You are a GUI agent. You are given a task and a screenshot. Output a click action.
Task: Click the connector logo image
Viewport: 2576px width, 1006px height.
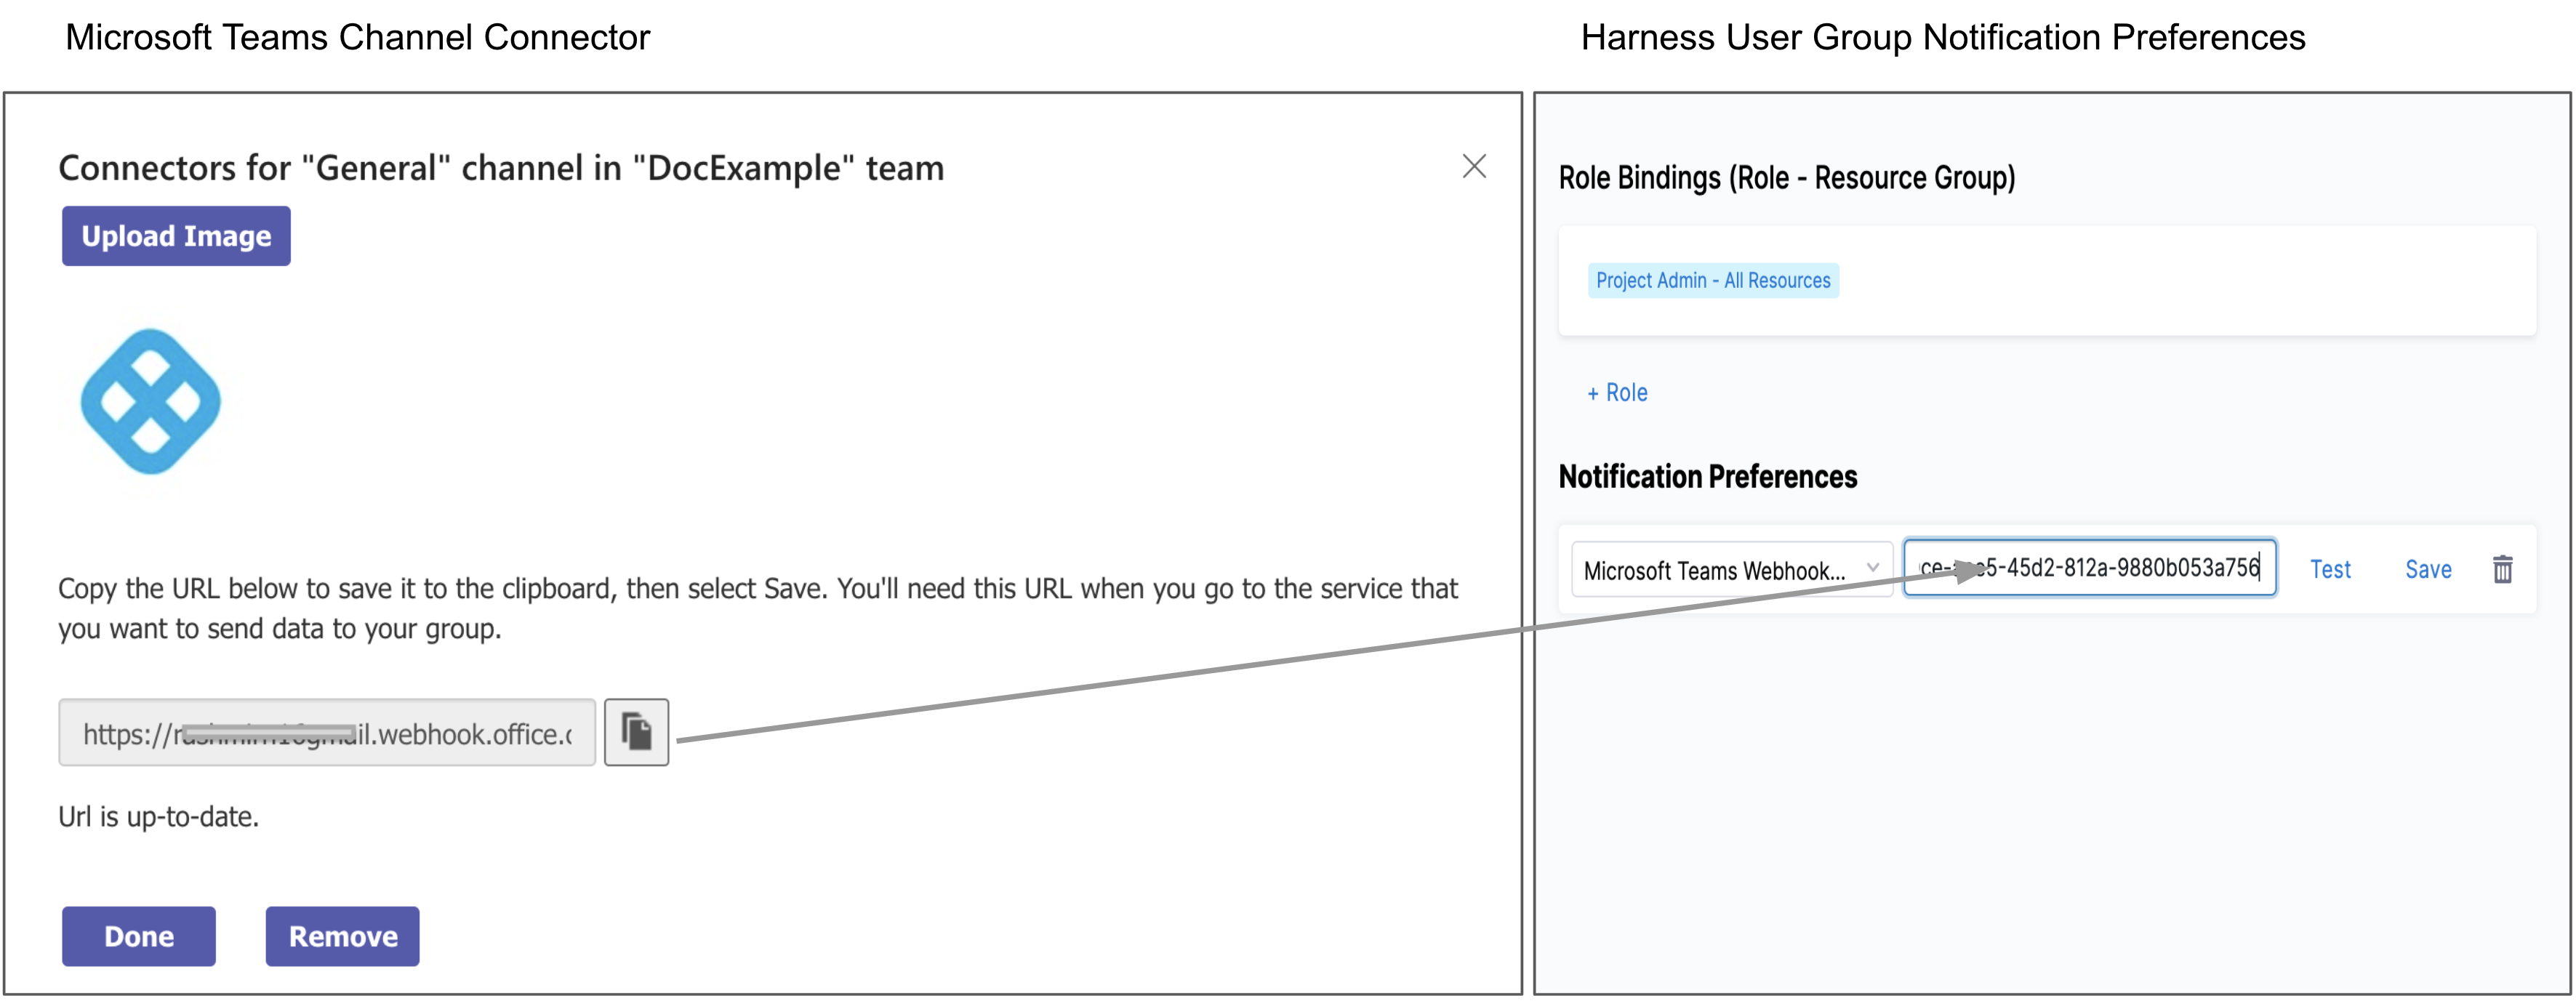(x=150, y=401)
